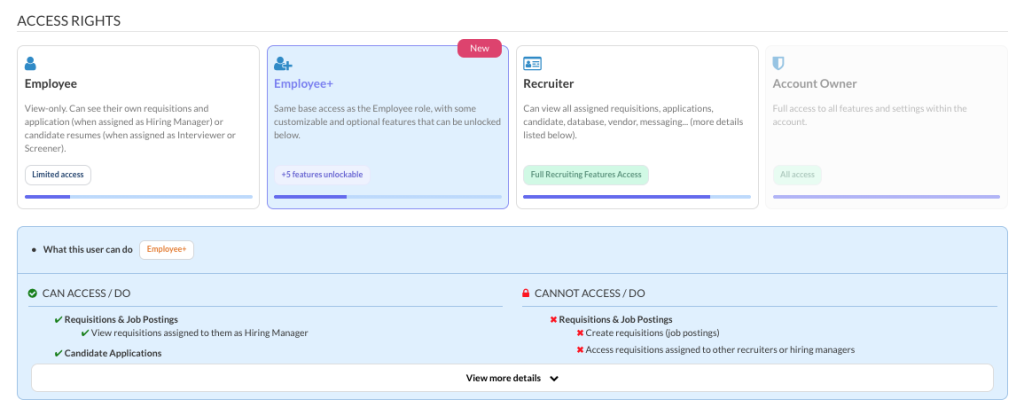The image size is (1024, 407).
Task: Click the Account Owner shield icon
Action: 779,63
